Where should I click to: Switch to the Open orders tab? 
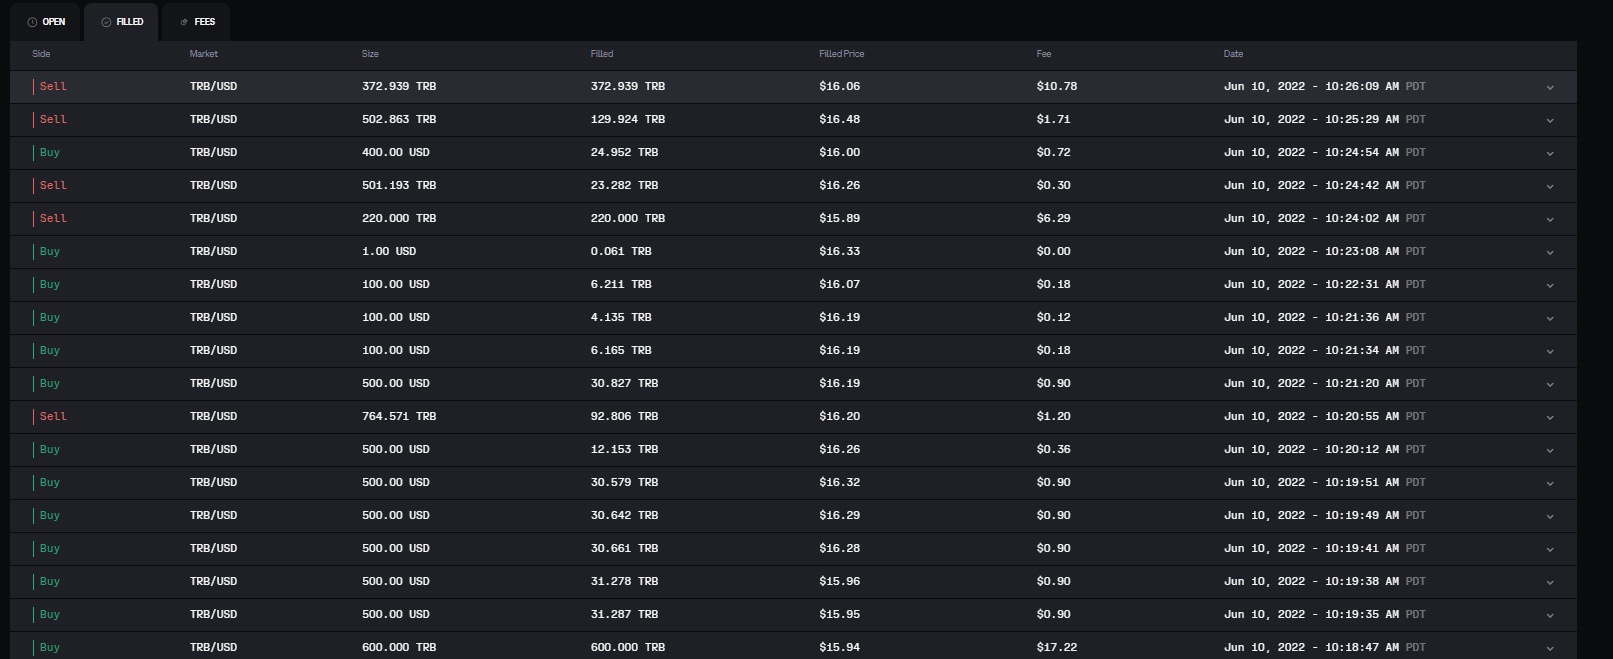(x=46, y=22)
